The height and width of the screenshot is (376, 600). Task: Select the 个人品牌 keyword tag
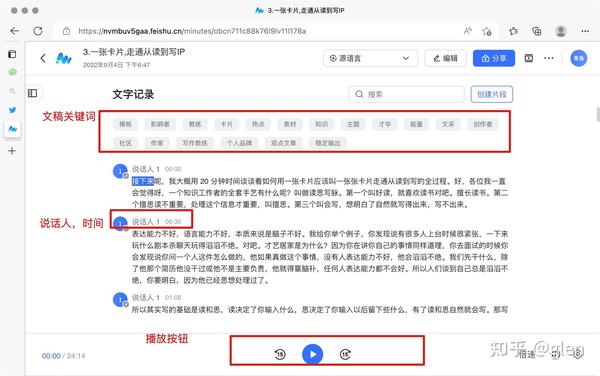click(x=239, y=143)
